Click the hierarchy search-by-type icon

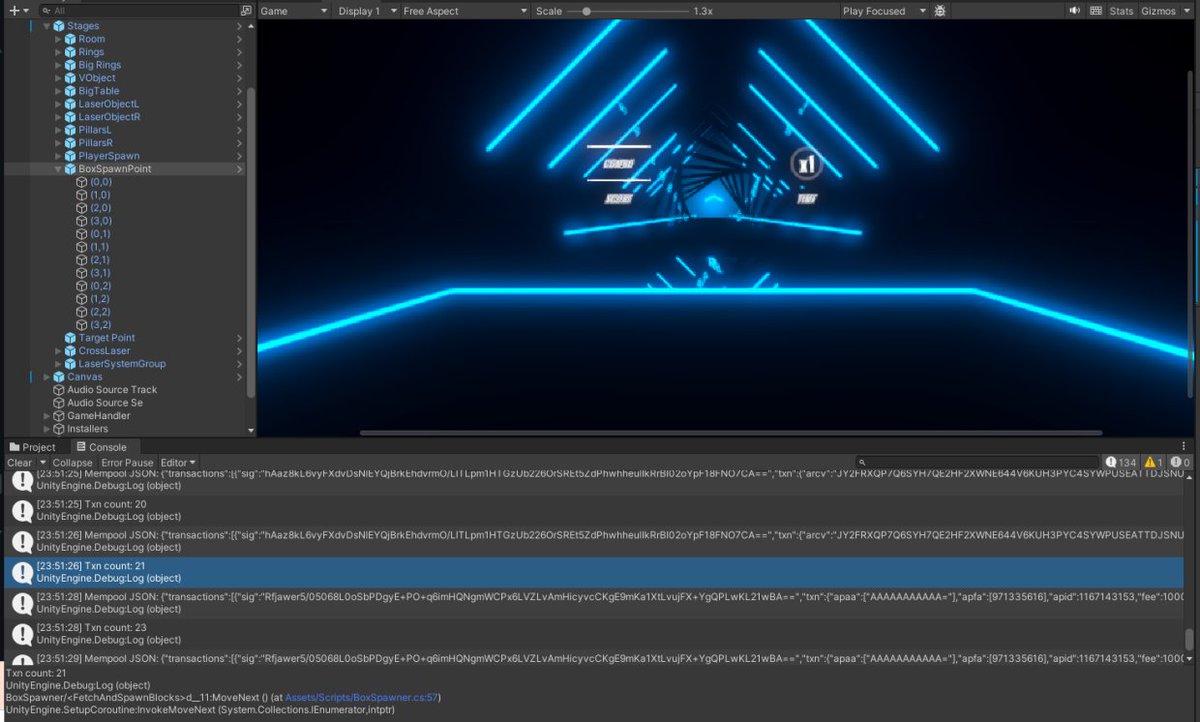tap(246, 10)
